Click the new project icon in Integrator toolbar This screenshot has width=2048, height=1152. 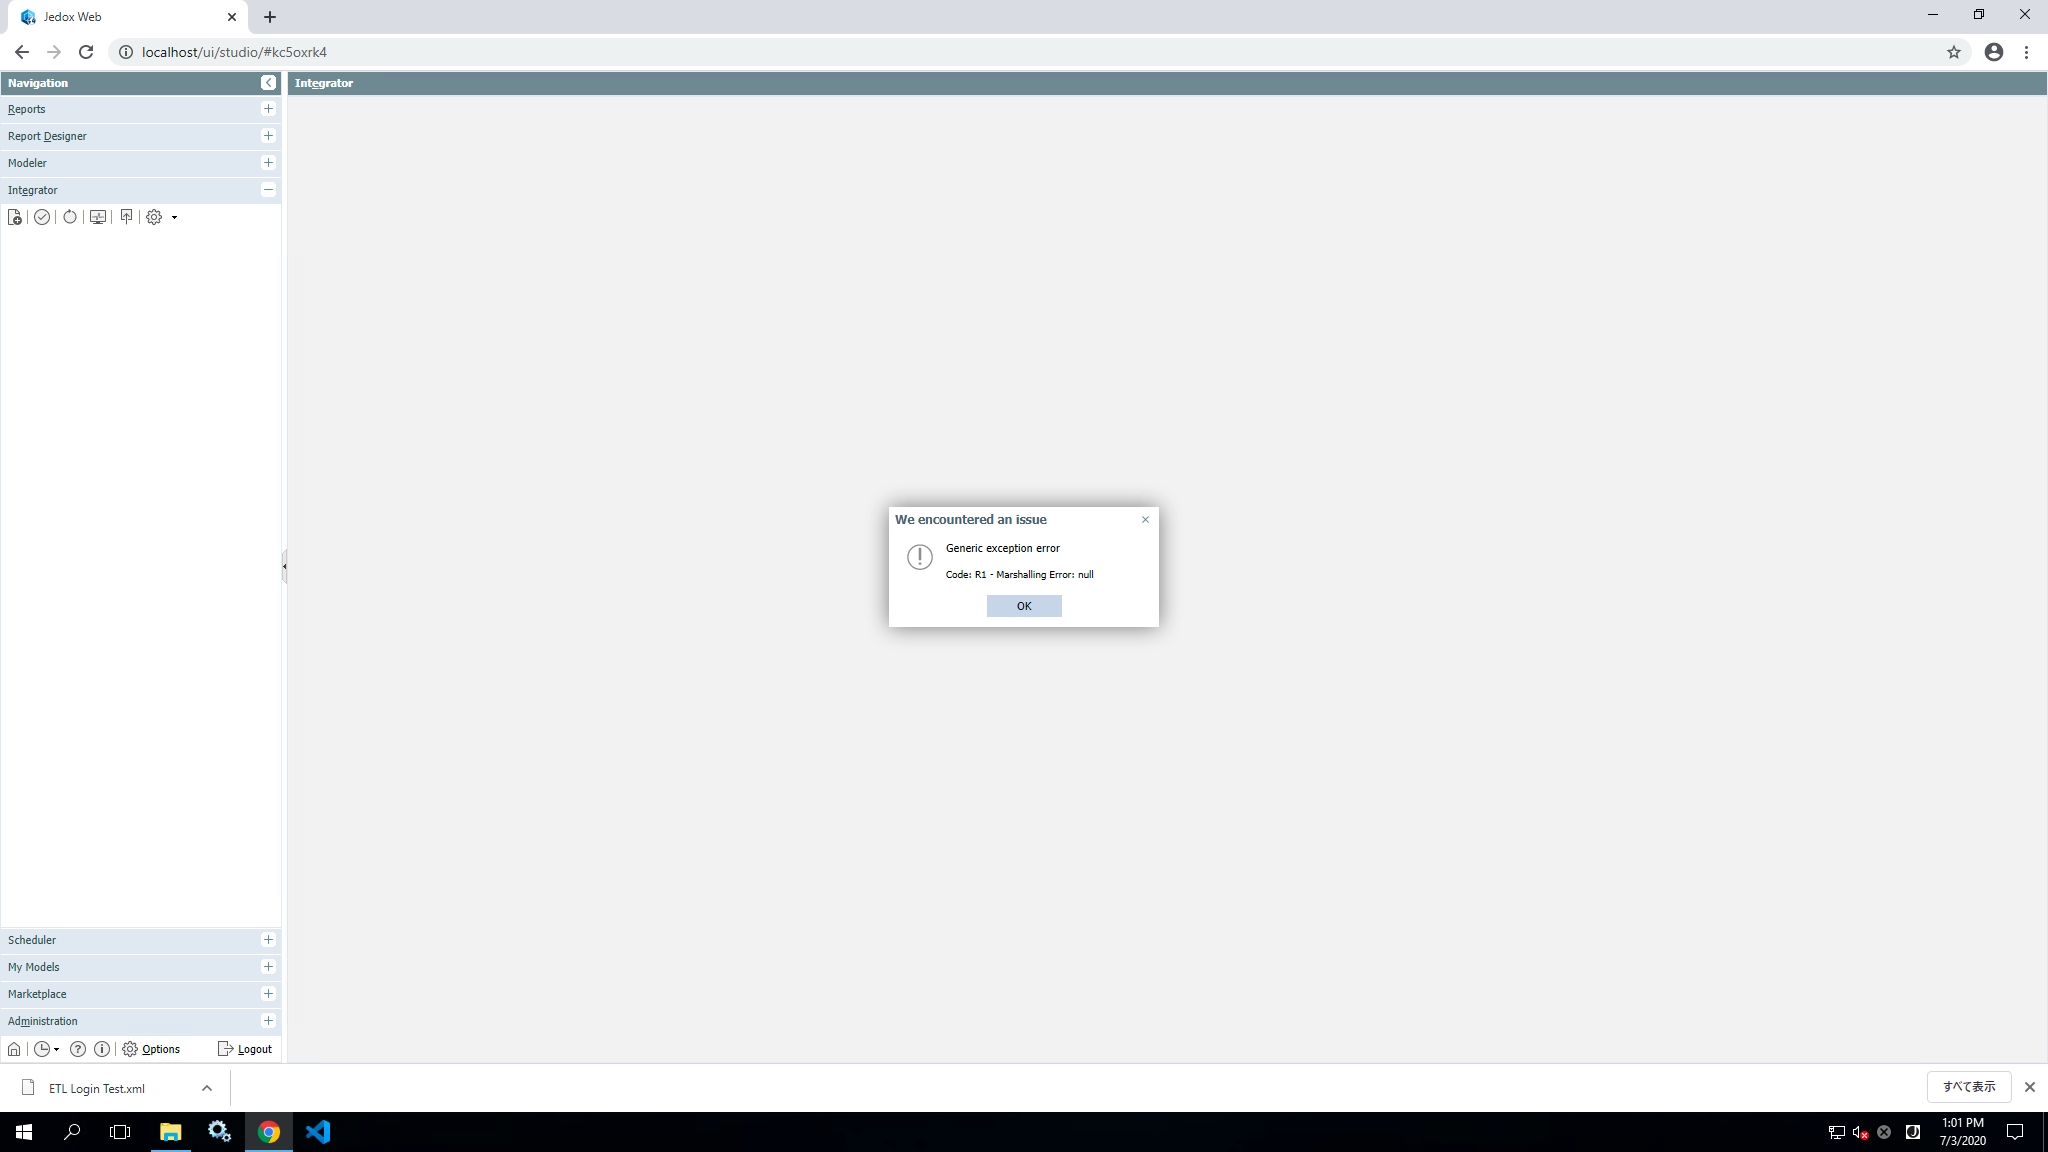[x=15, y=217]
